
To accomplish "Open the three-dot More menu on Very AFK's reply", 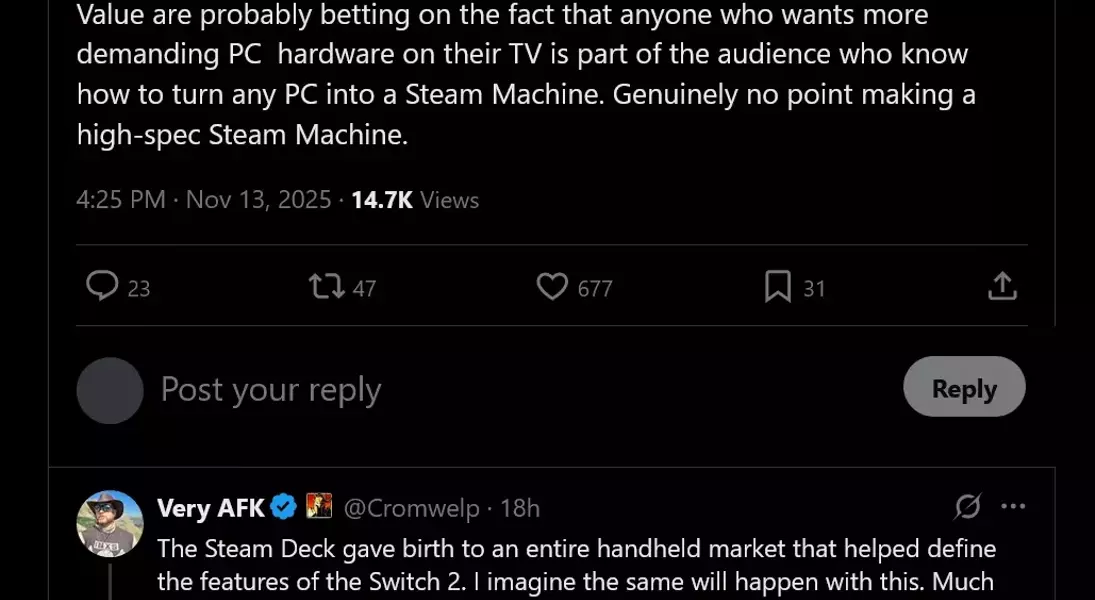I will pos(1013,507).
